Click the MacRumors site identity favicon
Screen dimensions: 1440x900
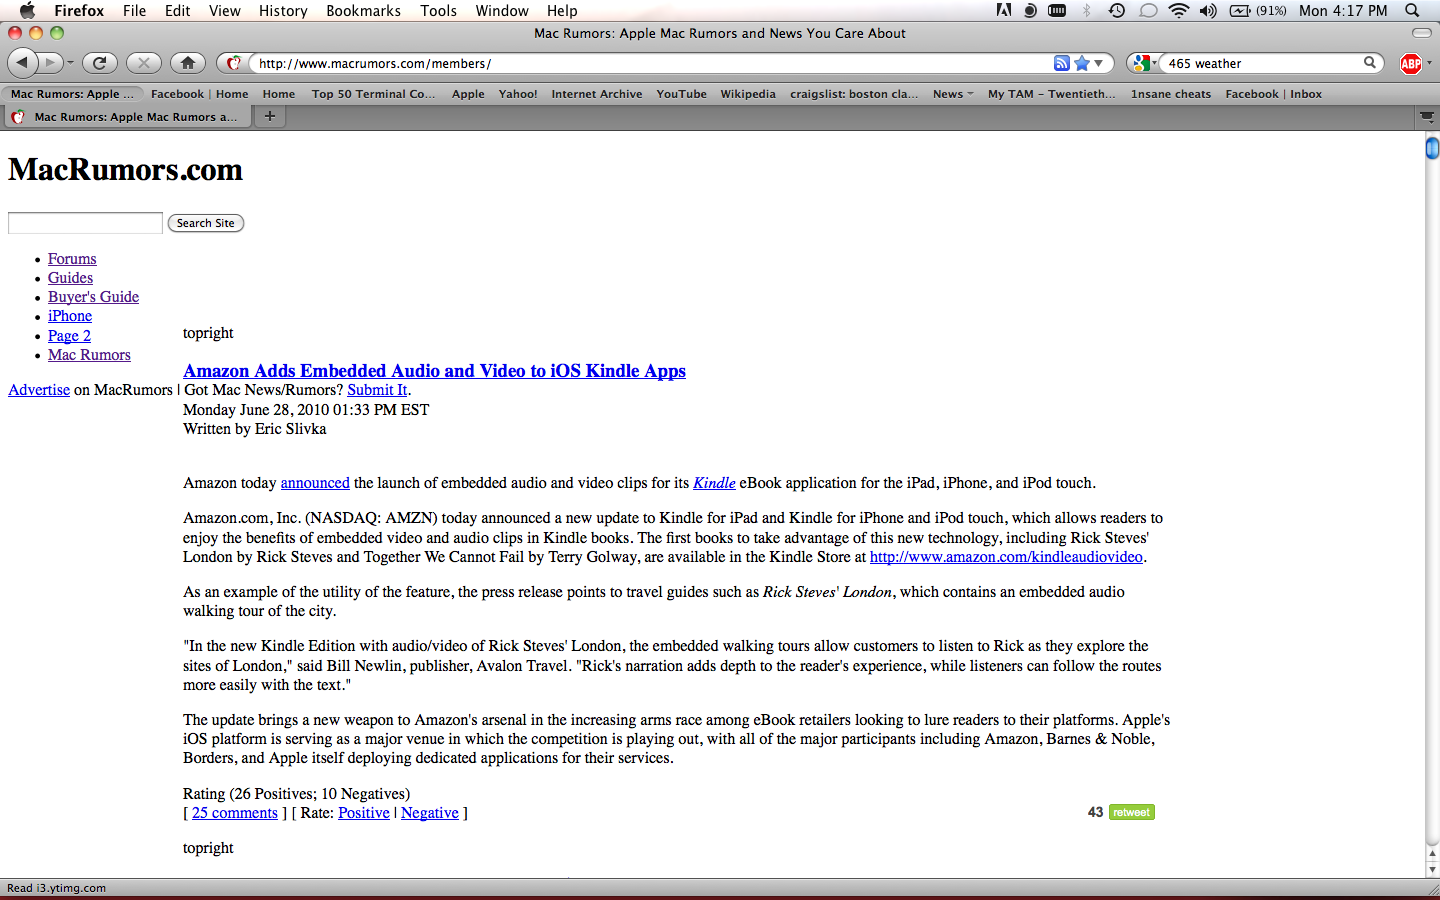[x=233, y=63]
